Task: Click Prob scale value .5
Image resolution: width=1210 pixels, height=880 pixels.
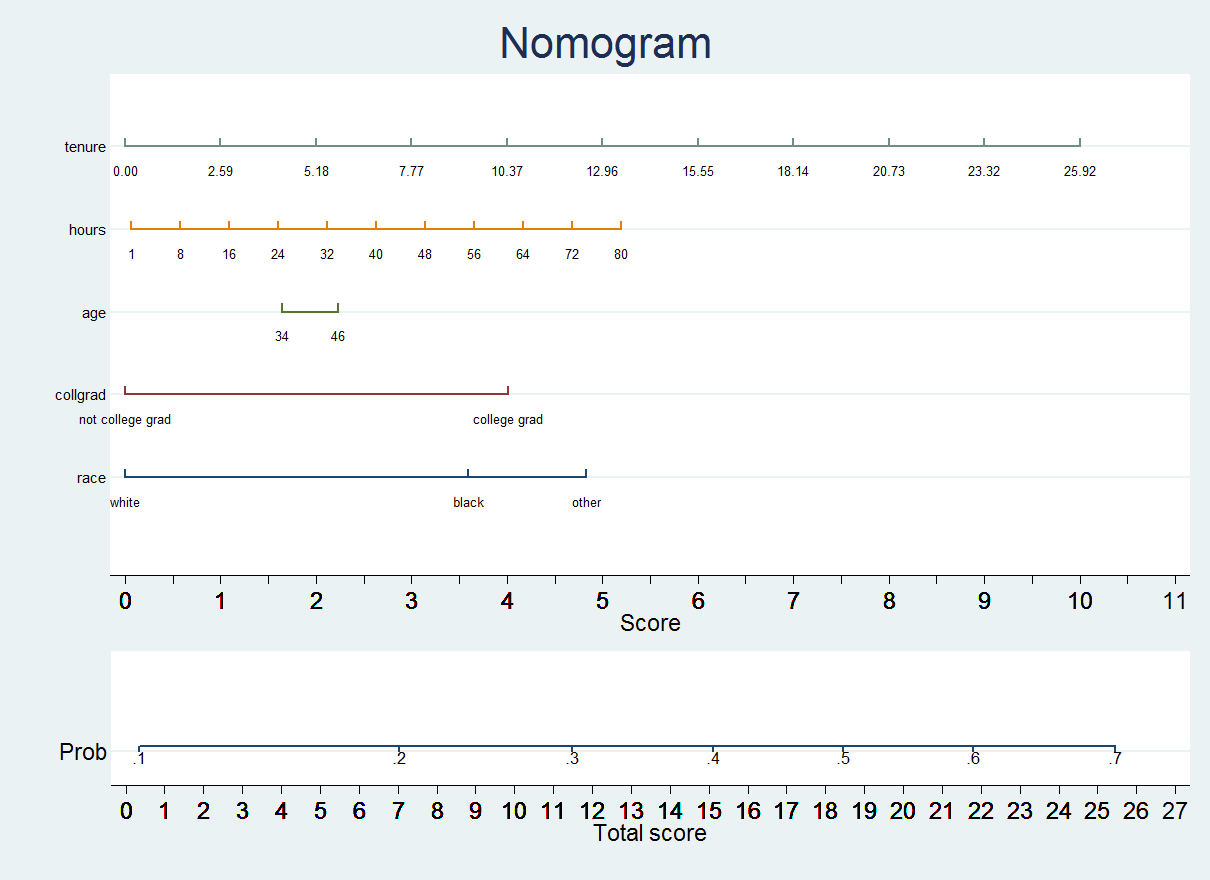Action: [x=843, y=760]
